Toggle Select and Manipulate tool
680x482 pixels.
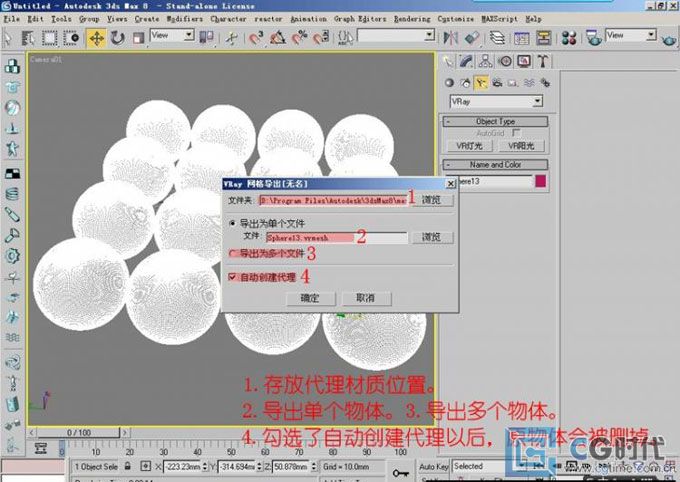click(x=231, y=38)
